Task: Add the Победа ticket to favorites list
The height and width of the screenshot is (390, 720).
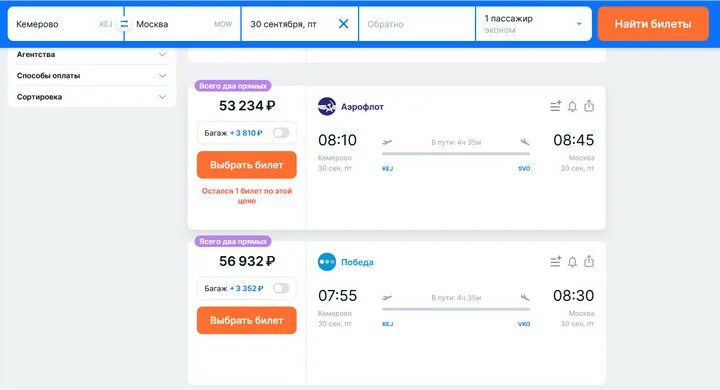Action: coord(556,261)
